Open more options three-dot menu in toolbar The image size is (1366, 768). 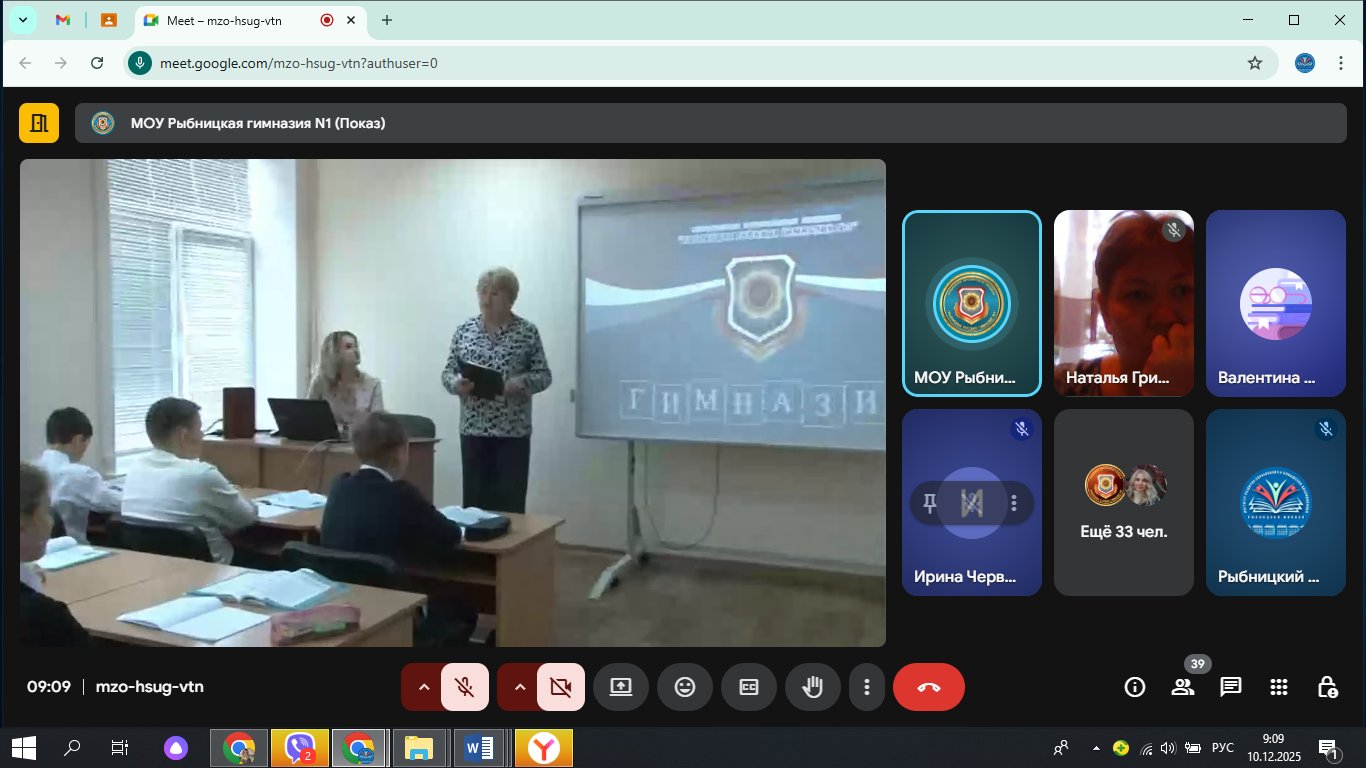867,687
